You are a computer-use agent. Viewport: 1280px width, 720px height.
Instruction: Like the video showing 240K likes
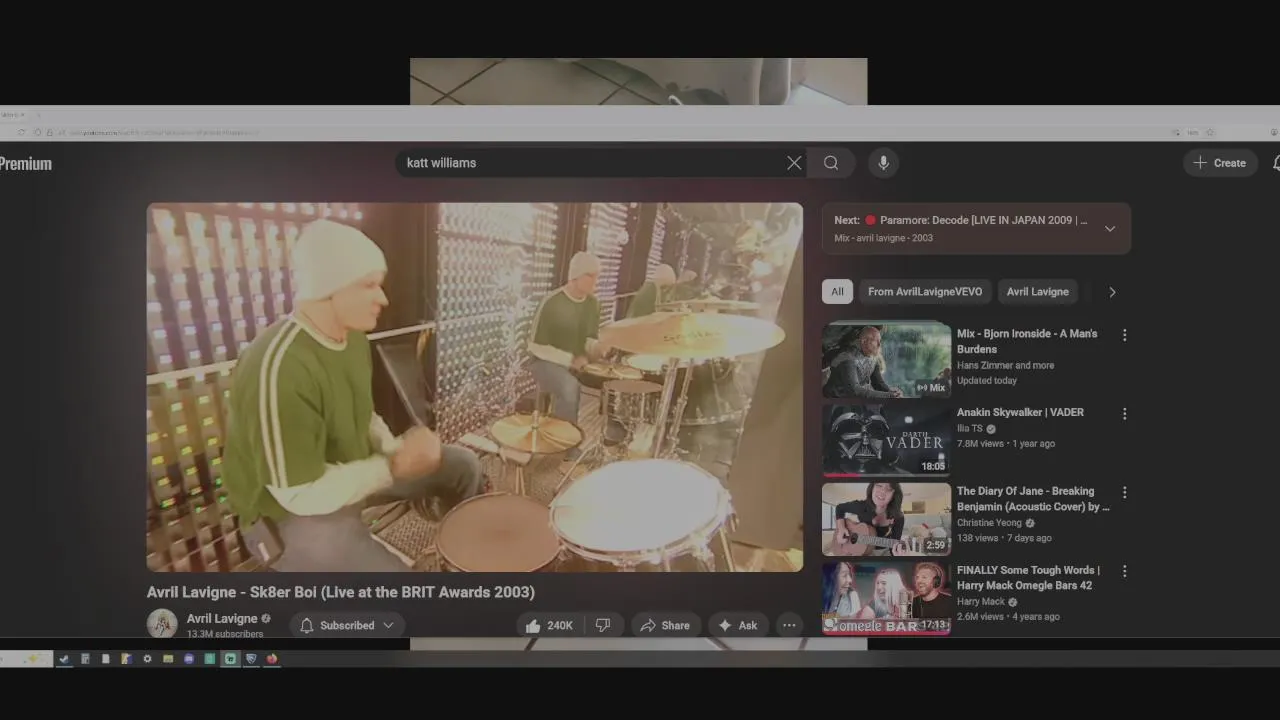tap(549, 626)
